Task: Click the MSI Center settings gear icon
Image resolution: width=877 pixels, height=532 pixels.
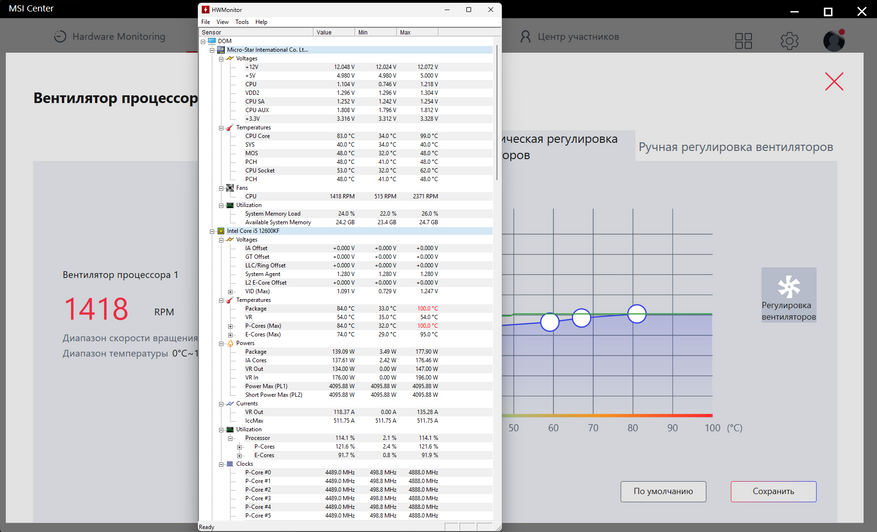Action: [789, 40]
